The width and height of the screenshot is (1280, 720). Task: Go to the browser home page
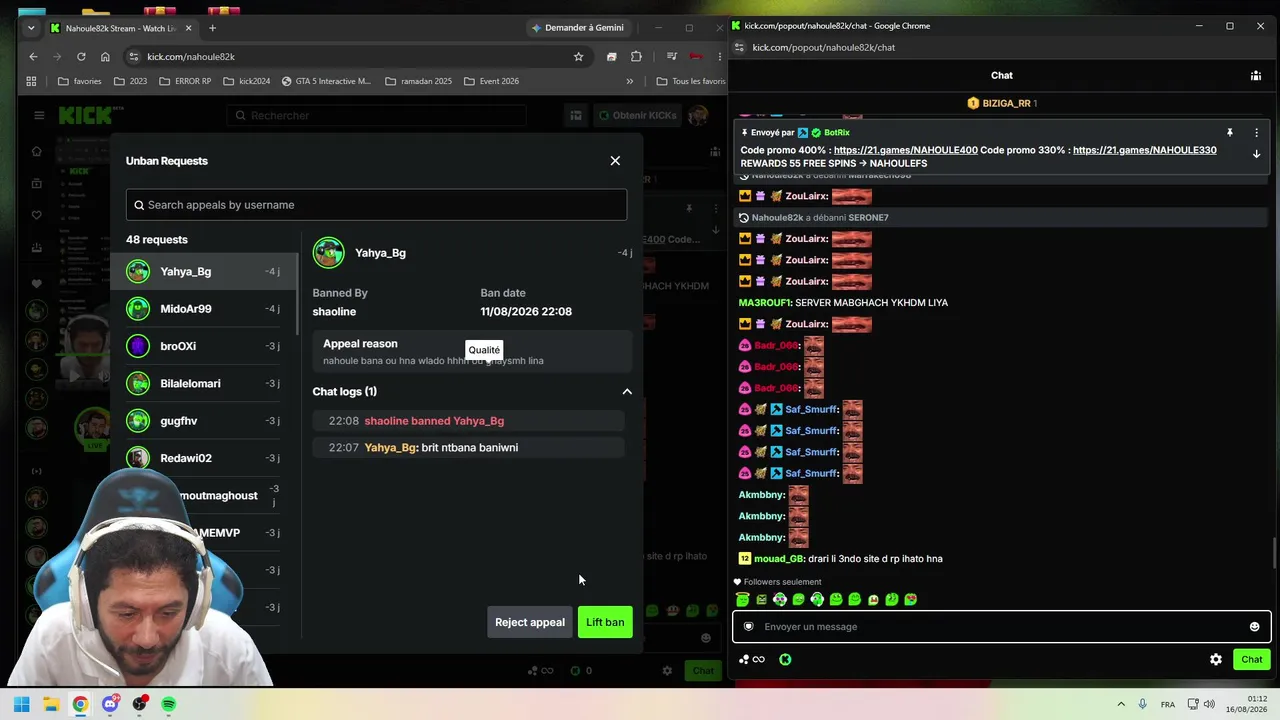[105, 57]
